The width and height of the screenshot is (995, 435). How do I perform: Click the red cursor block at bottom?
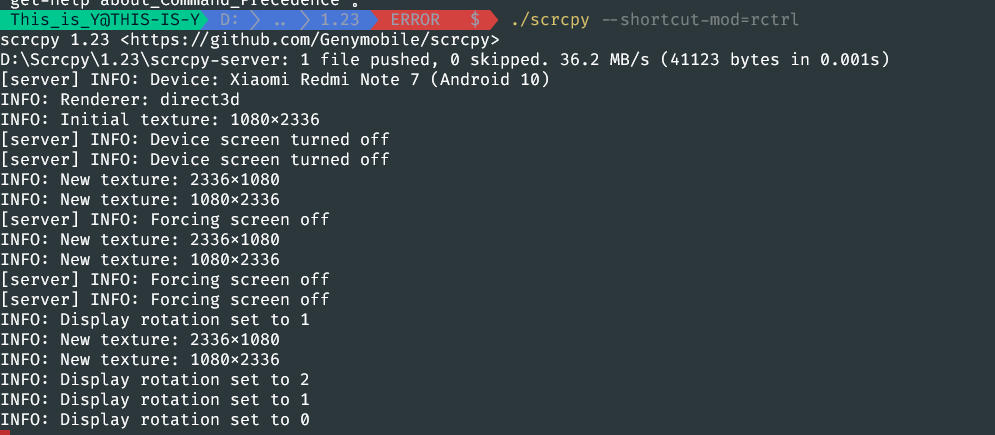pos(5,432)
